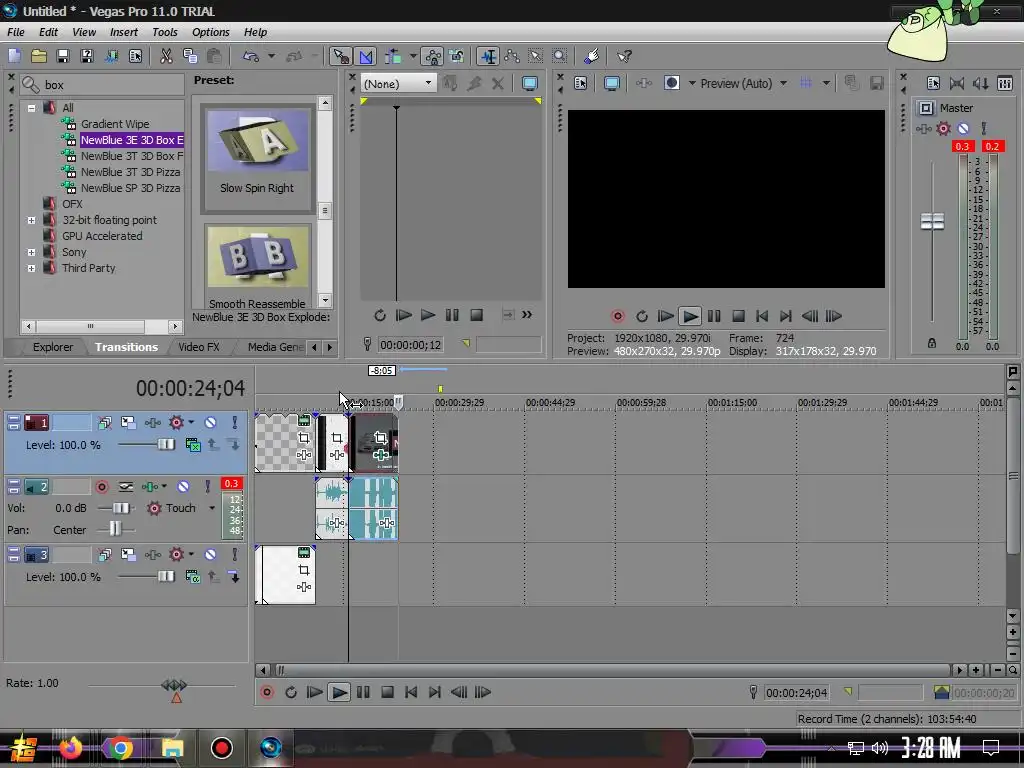Click Stop in the video preview window

[738, 316]
